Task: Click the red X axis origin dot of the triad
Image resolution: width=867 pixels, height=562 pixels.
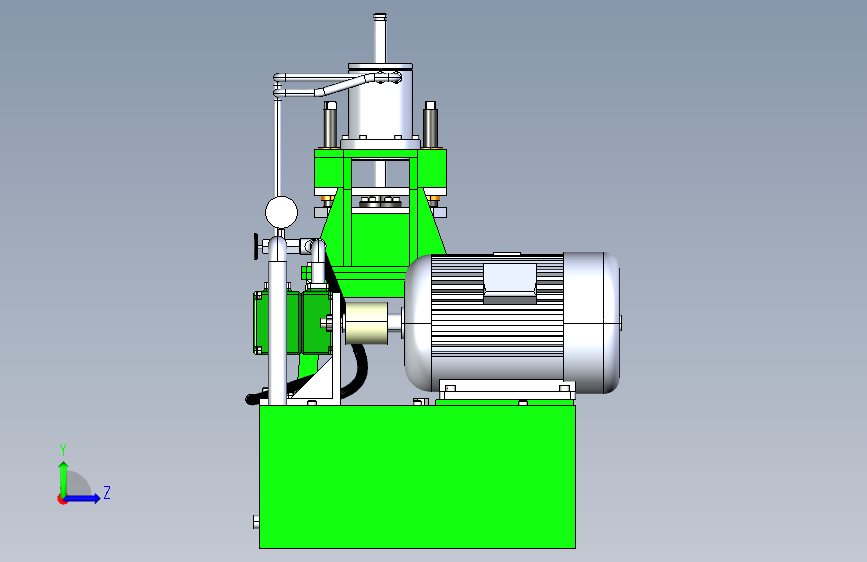Action: (62, 499)
